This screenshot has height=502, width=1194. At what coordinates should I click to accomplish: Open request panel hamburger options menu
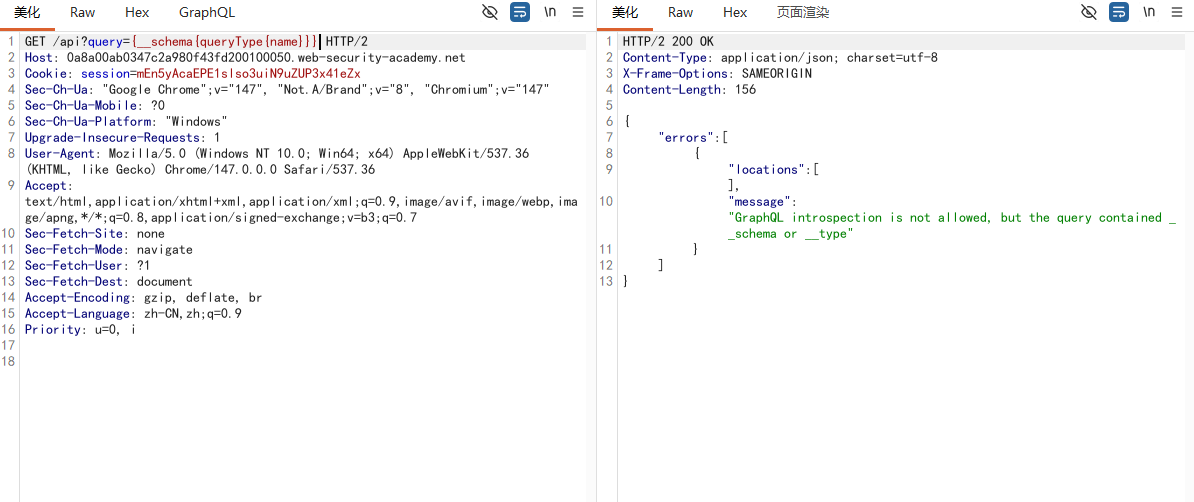[578, 12]
